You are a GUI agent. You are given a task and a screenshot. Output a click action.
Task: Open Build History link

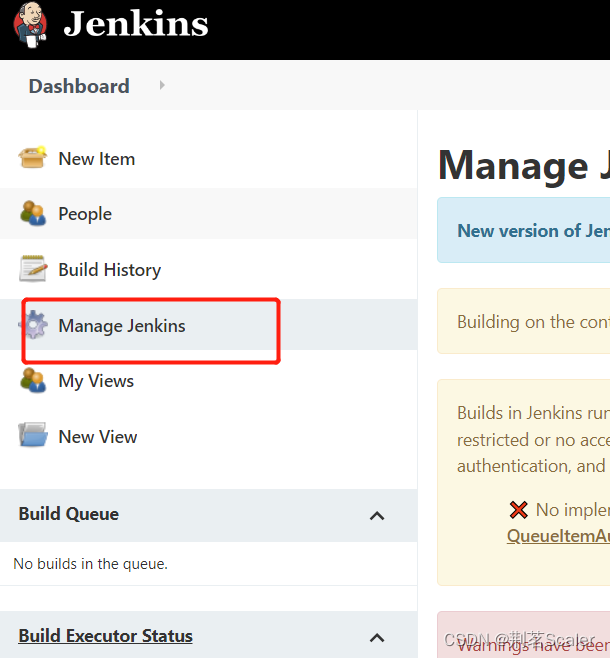[109, 270]
